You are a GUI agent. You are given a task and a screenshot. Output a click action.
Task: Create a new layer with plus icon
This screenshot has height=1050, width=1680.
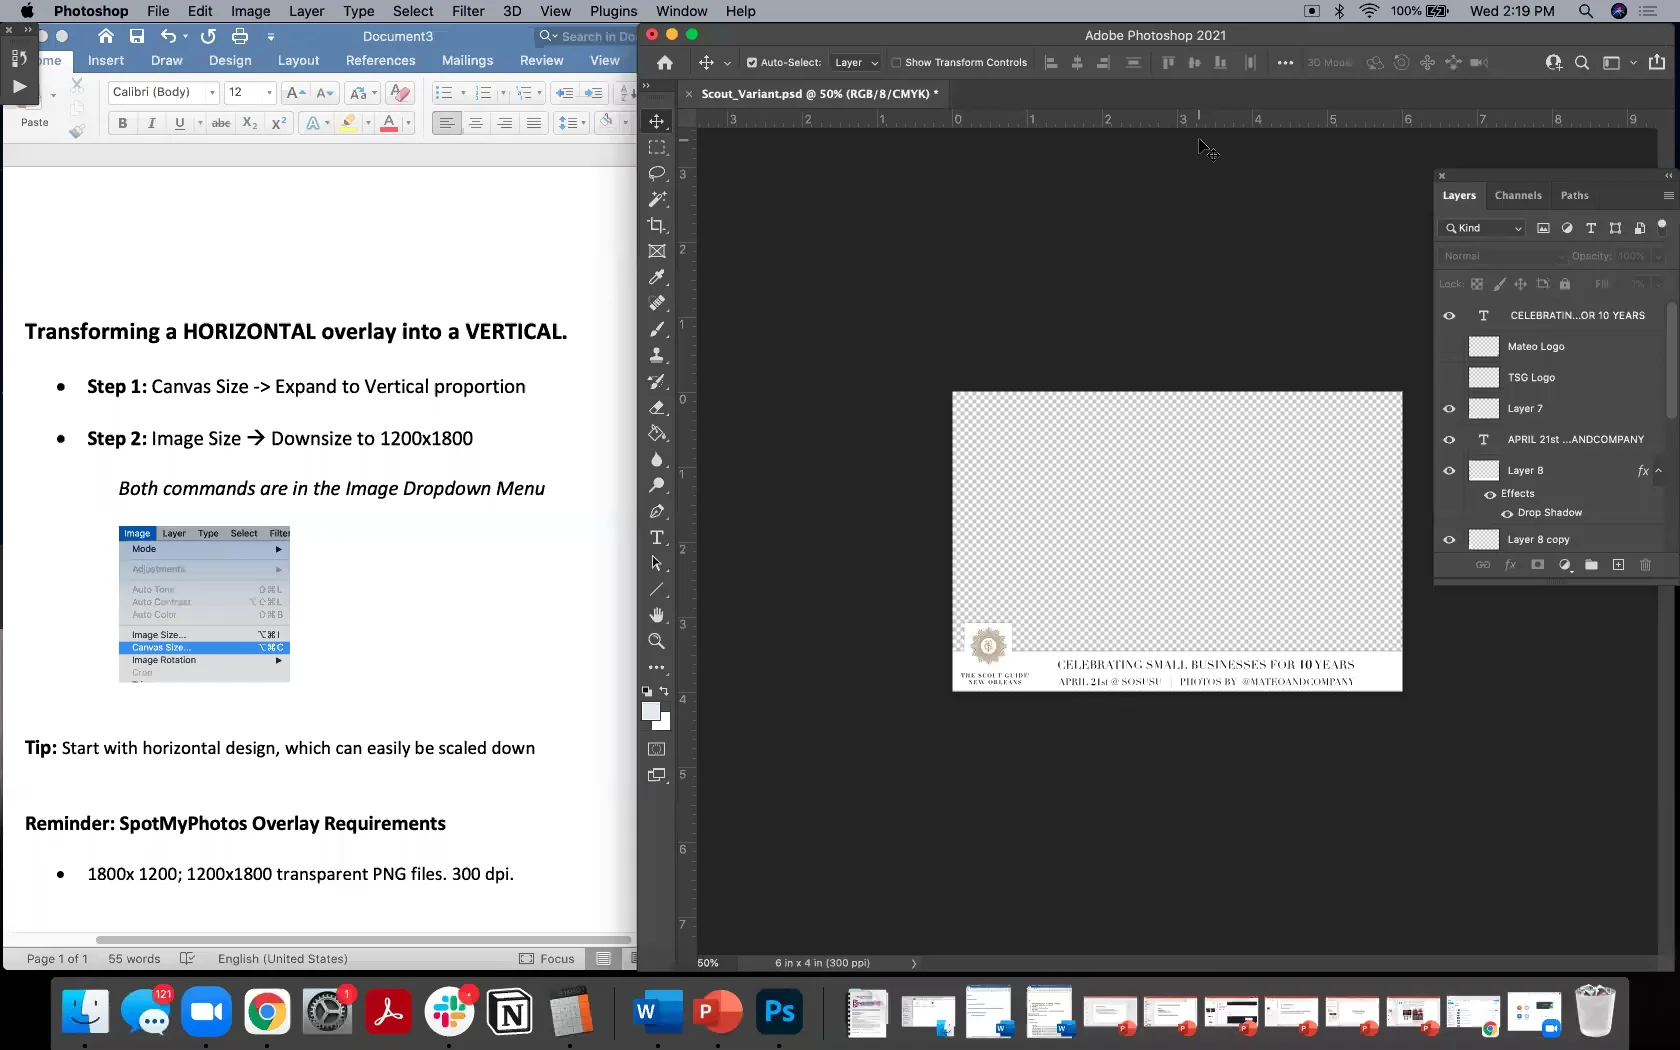1618,565
